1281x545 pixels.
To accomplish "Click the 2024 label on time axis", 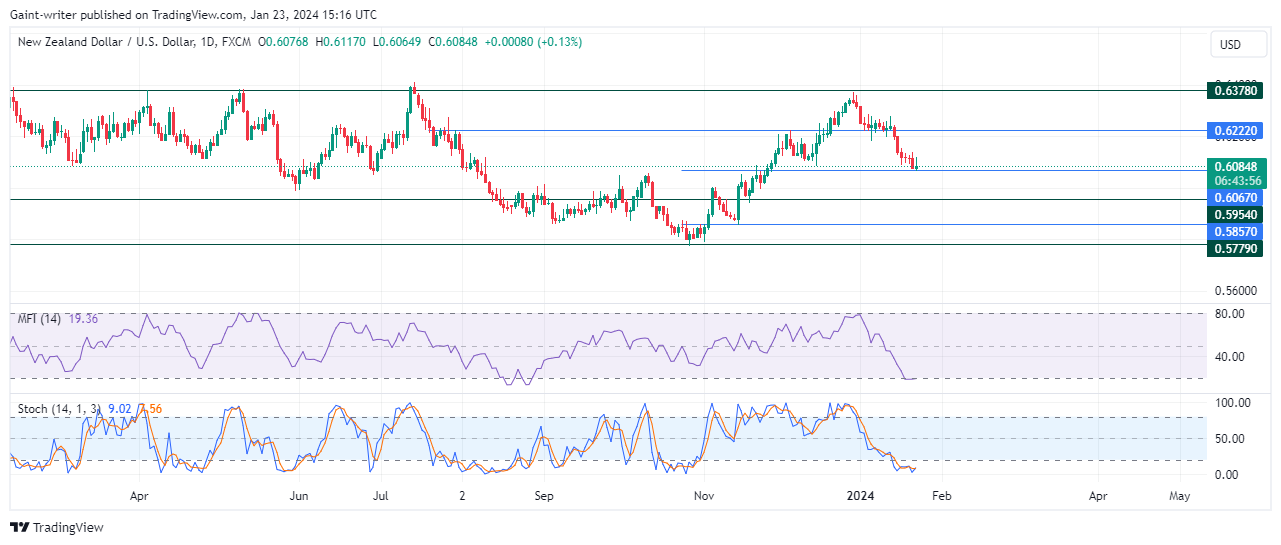I will coord(860,495).
